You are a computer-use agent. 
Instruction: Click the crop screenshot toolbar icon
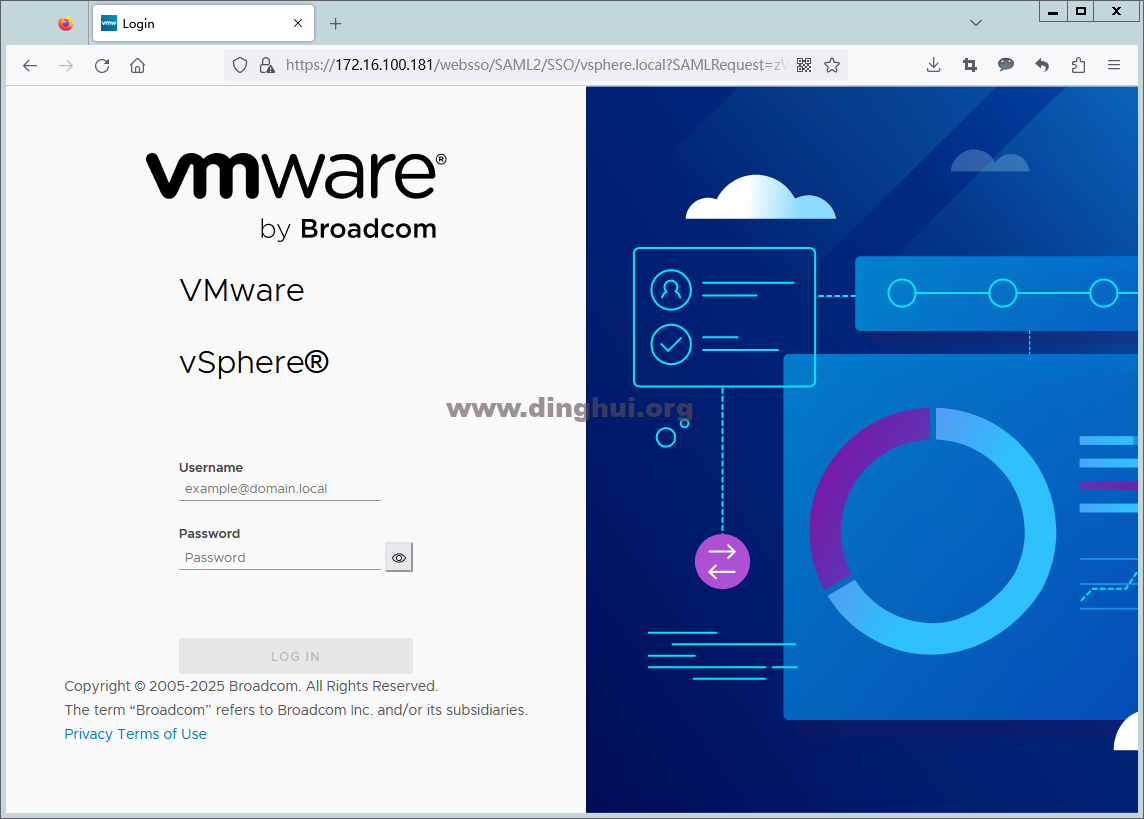click(x=970, y=66)
